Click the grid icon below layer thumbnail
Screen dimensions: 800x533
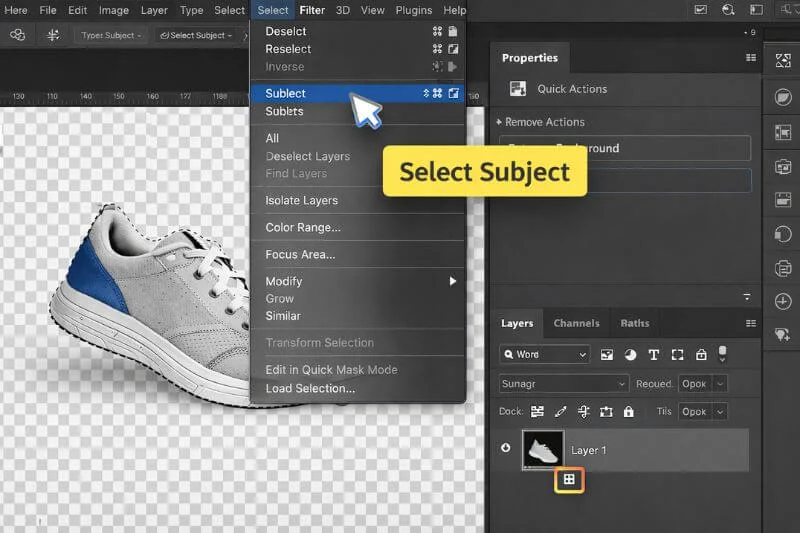(569, 479)
